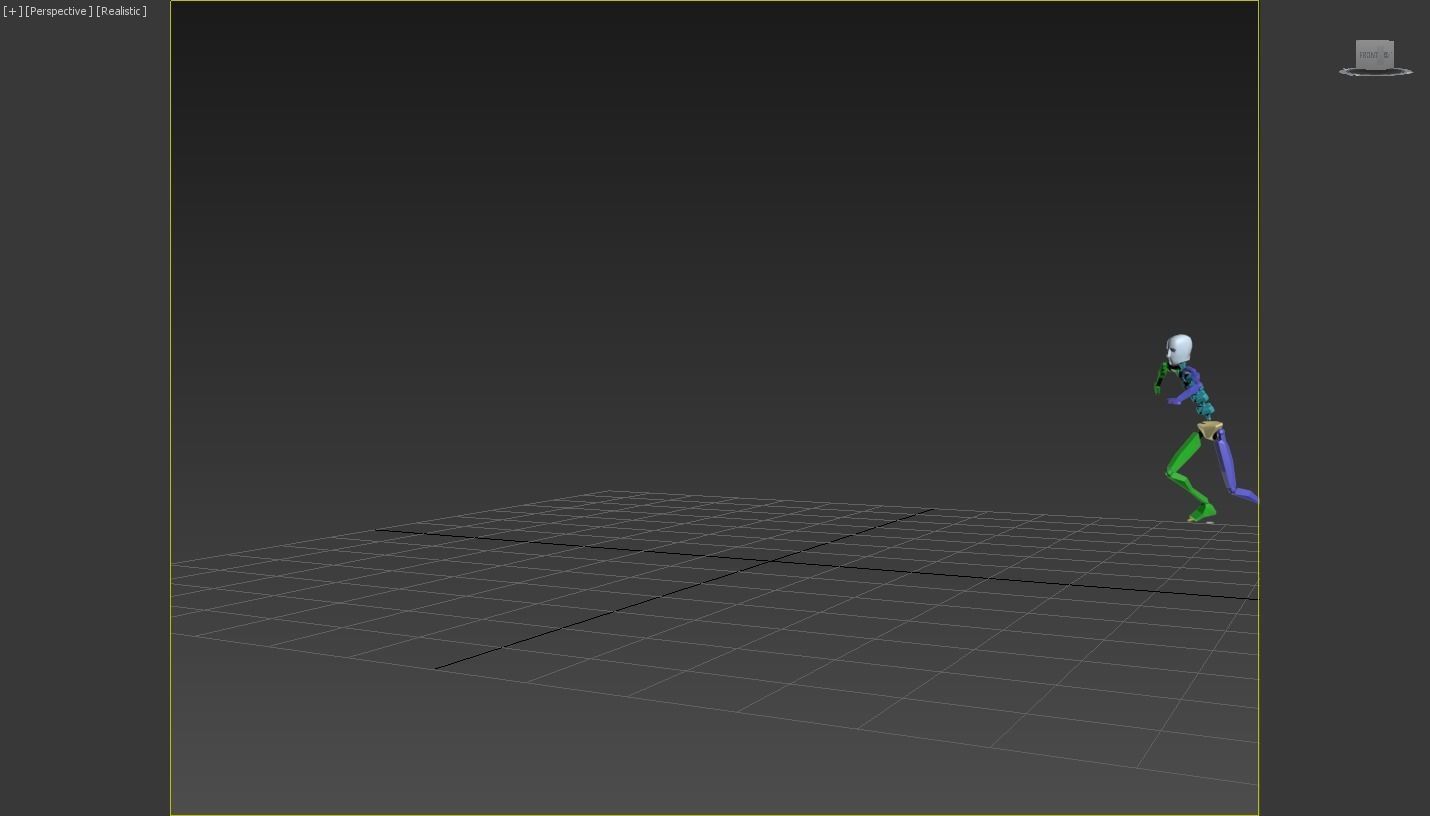The height and width of the screenshot is (816, 1430).
Task: Select the biped's green thigh bone
Action: (1185, 453)
